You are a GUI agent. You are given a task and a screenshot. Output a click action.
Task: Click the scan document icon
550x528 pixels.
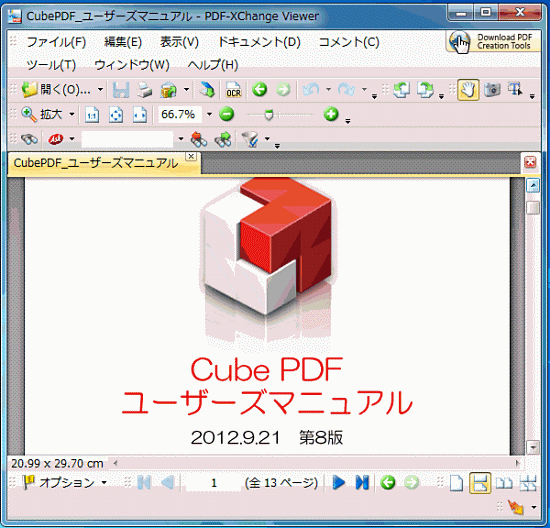207,90
